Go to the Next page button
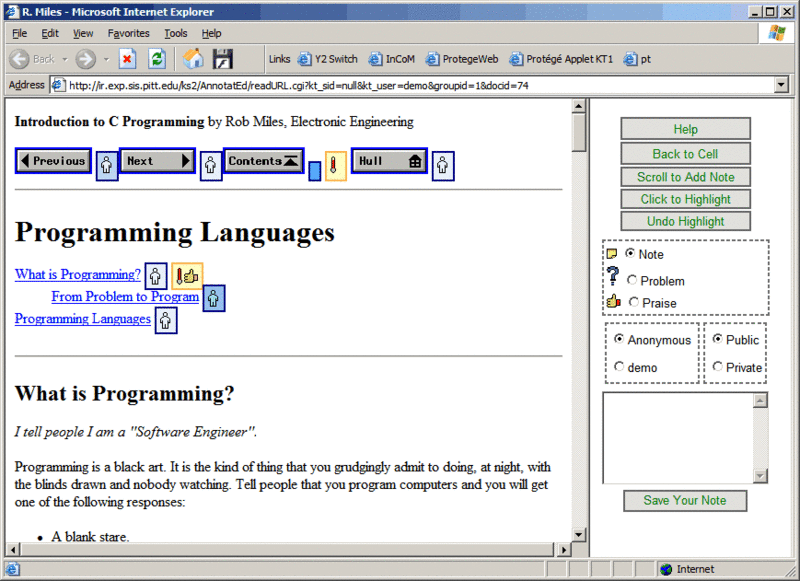The height and width of the screenshot is (581, 800). 158,161
